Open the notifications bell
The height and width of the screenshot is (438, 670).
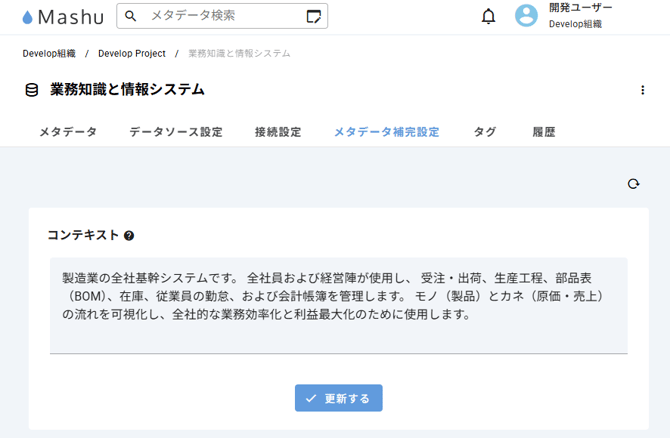(488, 16)
